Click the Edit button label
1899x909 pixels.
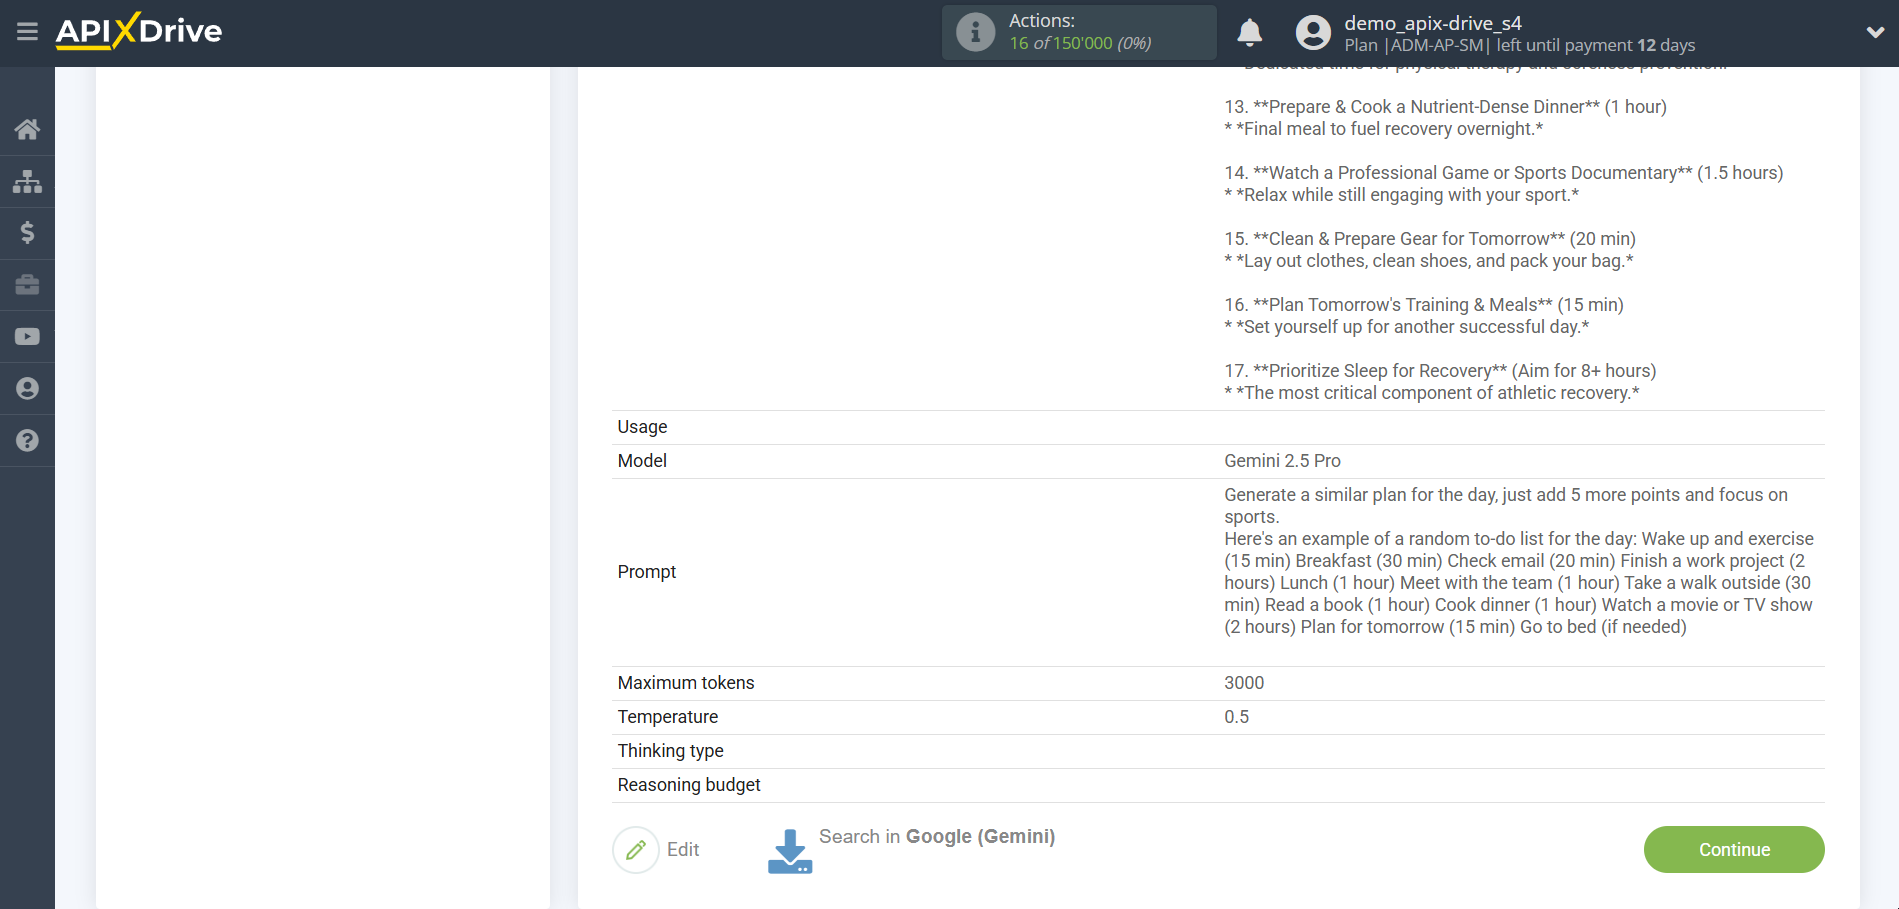[x=683, y=848]
